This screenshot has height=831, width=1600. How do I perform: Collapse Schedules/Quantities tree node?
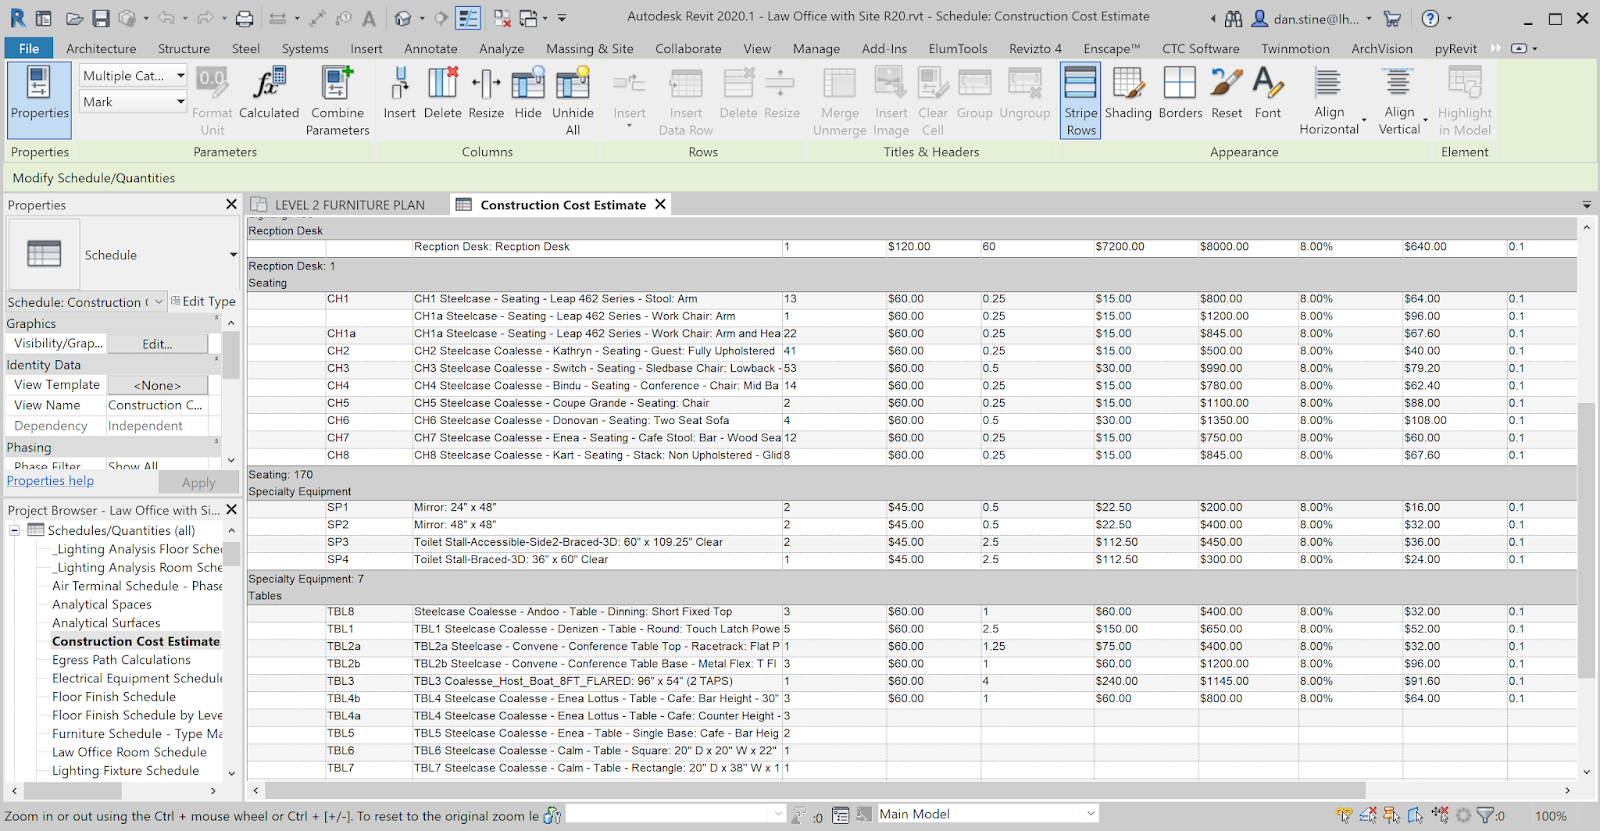[x=15, y=531]
